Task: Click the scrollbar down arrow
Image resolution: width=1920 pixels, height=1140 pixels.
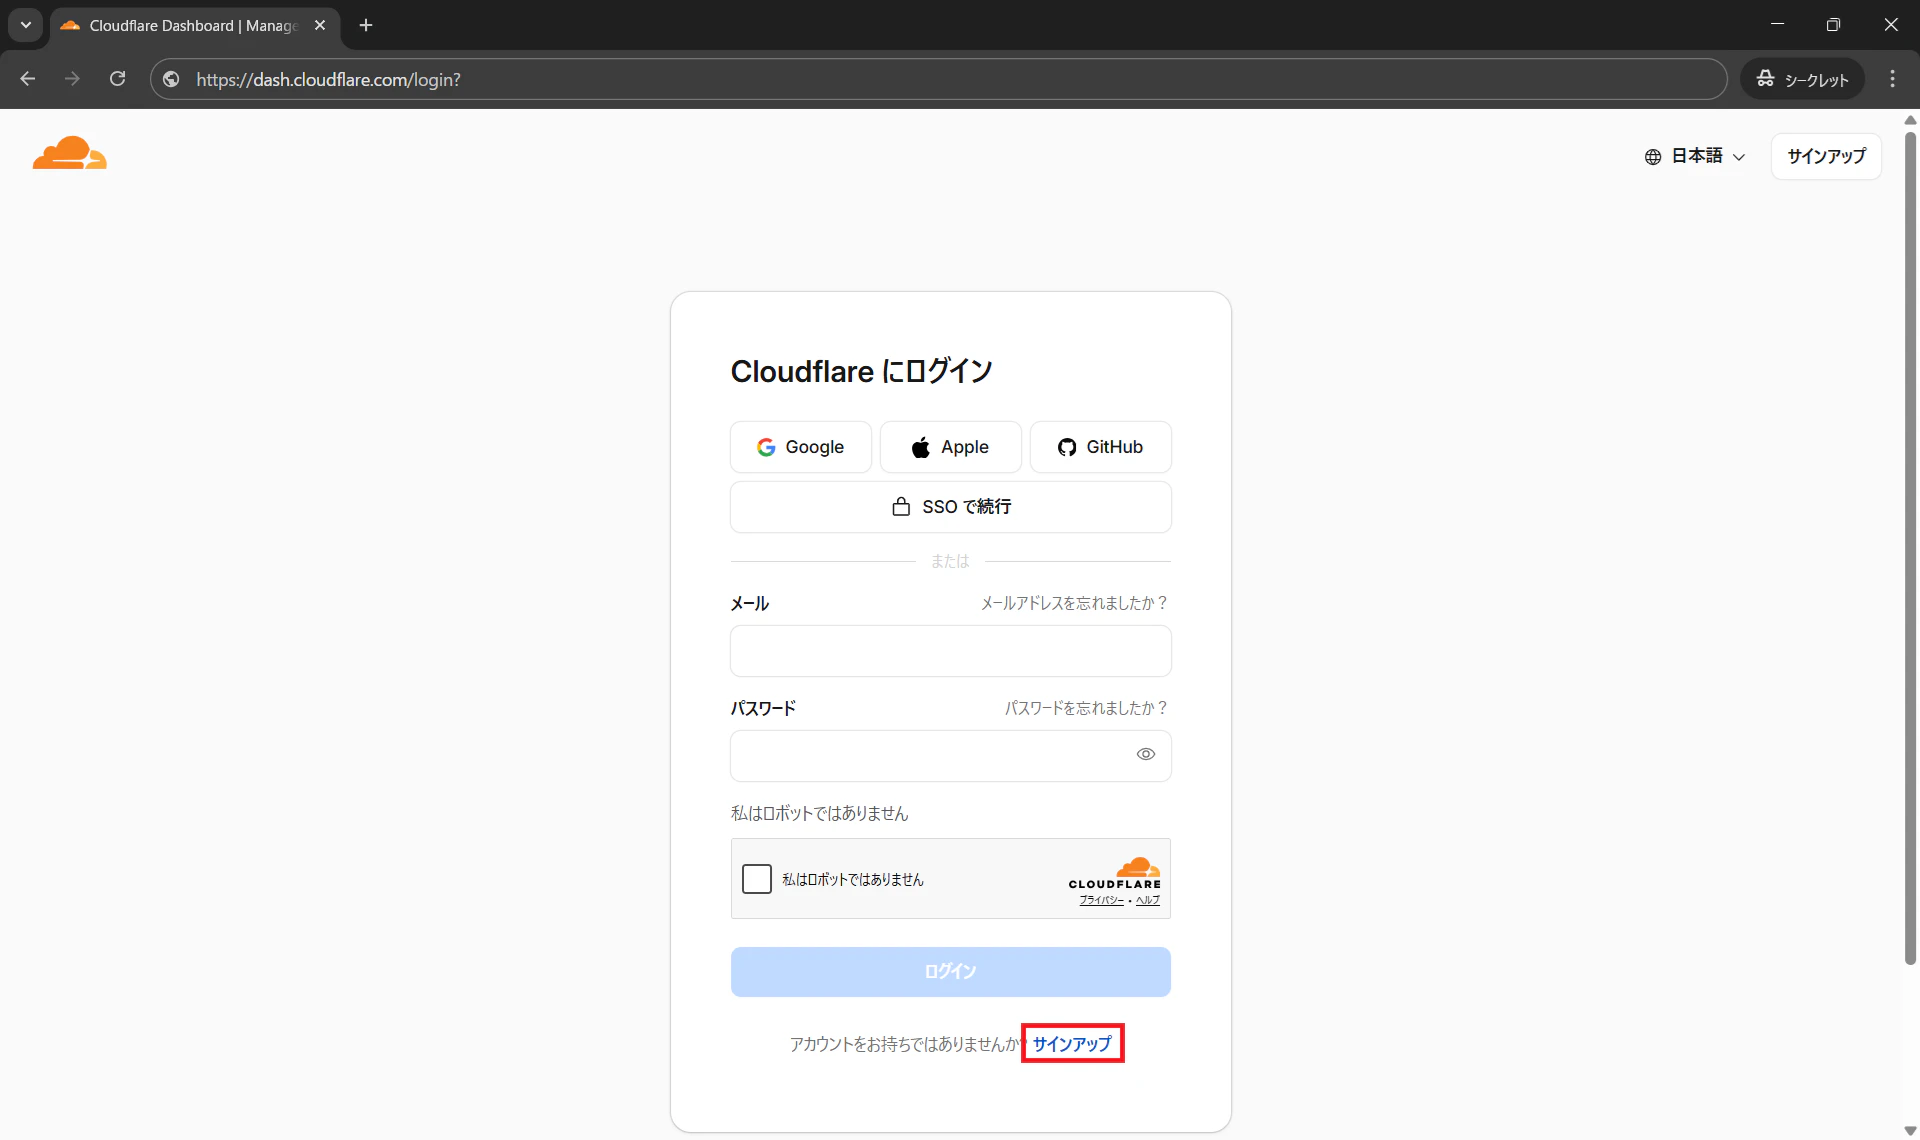Action: (x=1910, y=1131)
